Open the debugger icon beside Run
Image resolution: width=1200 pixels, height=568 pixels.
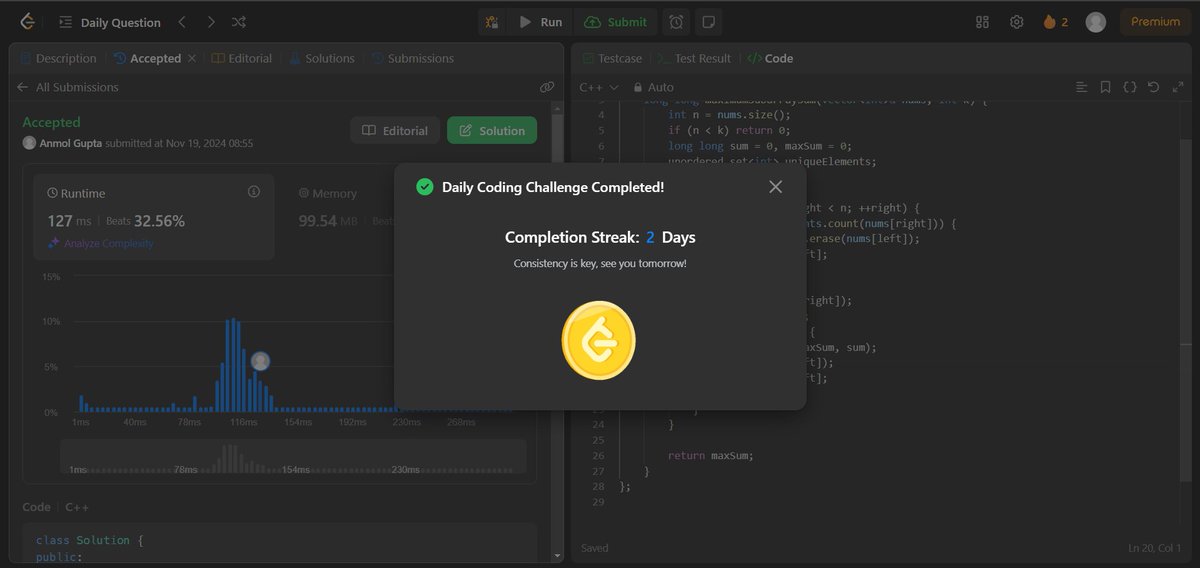click(491, 22)
